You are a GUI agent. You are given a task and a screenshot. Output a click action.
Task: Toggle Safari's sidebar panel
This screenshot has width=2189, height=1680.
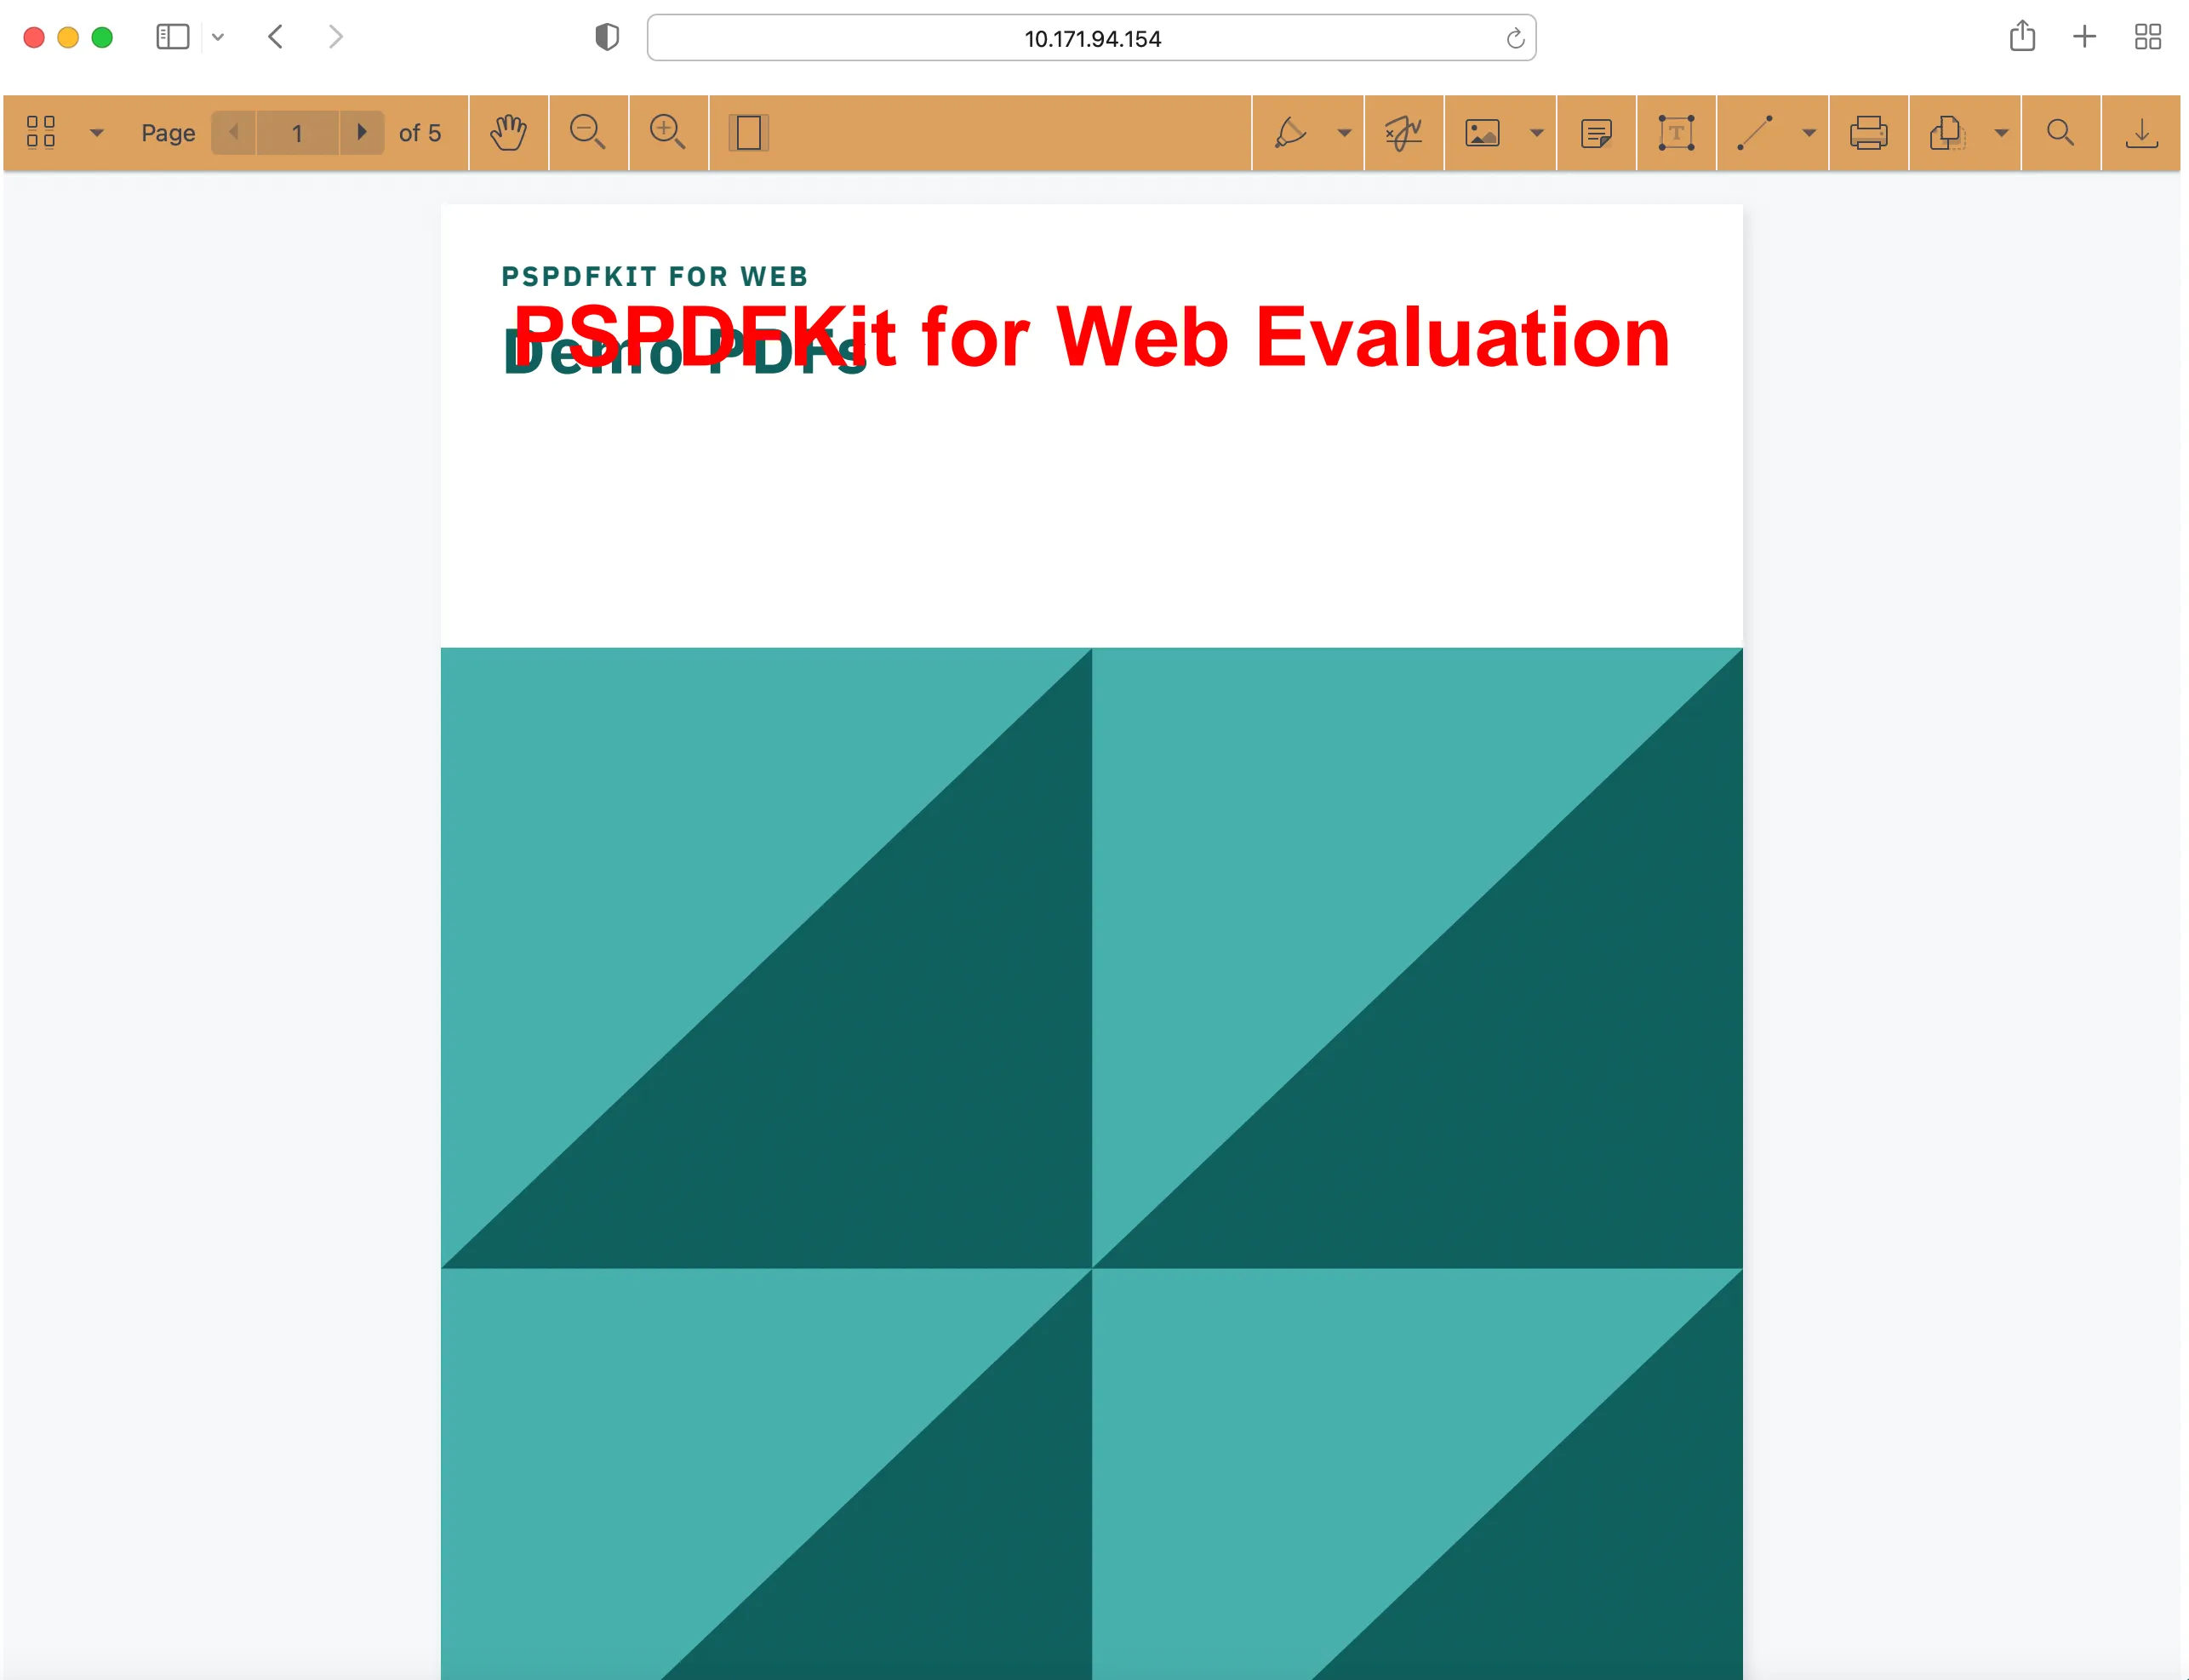[172, 37]
